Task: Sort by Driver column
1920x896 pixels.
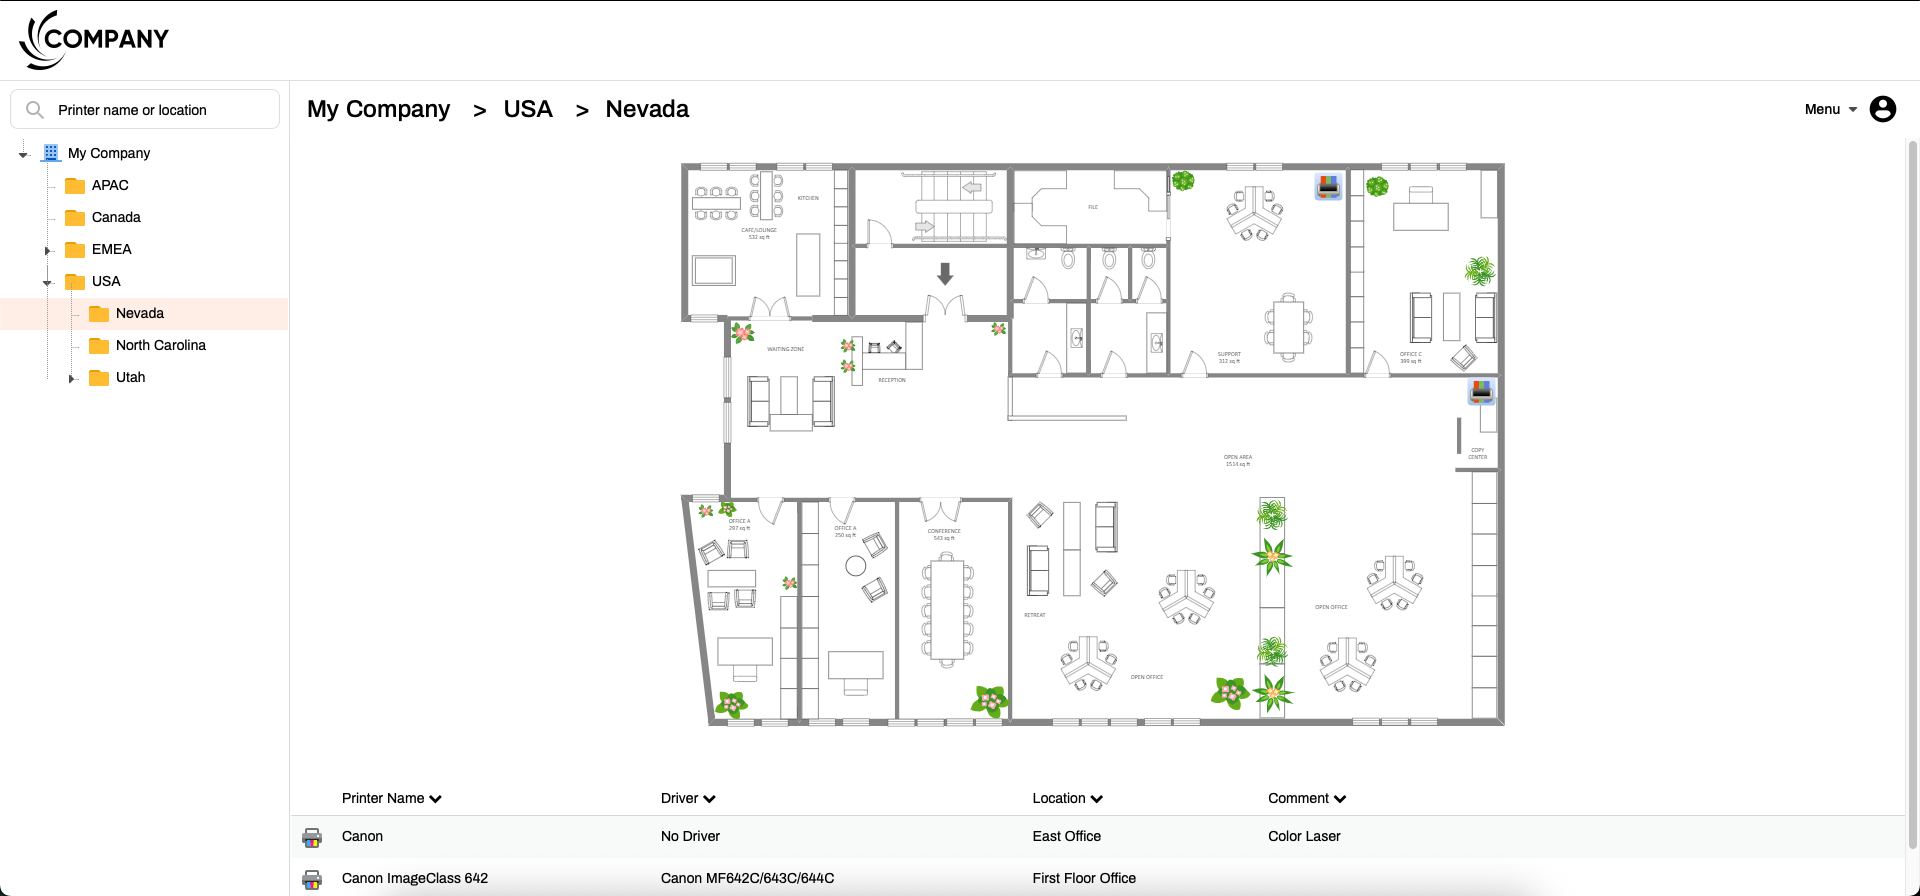Action: coord(688,798)
